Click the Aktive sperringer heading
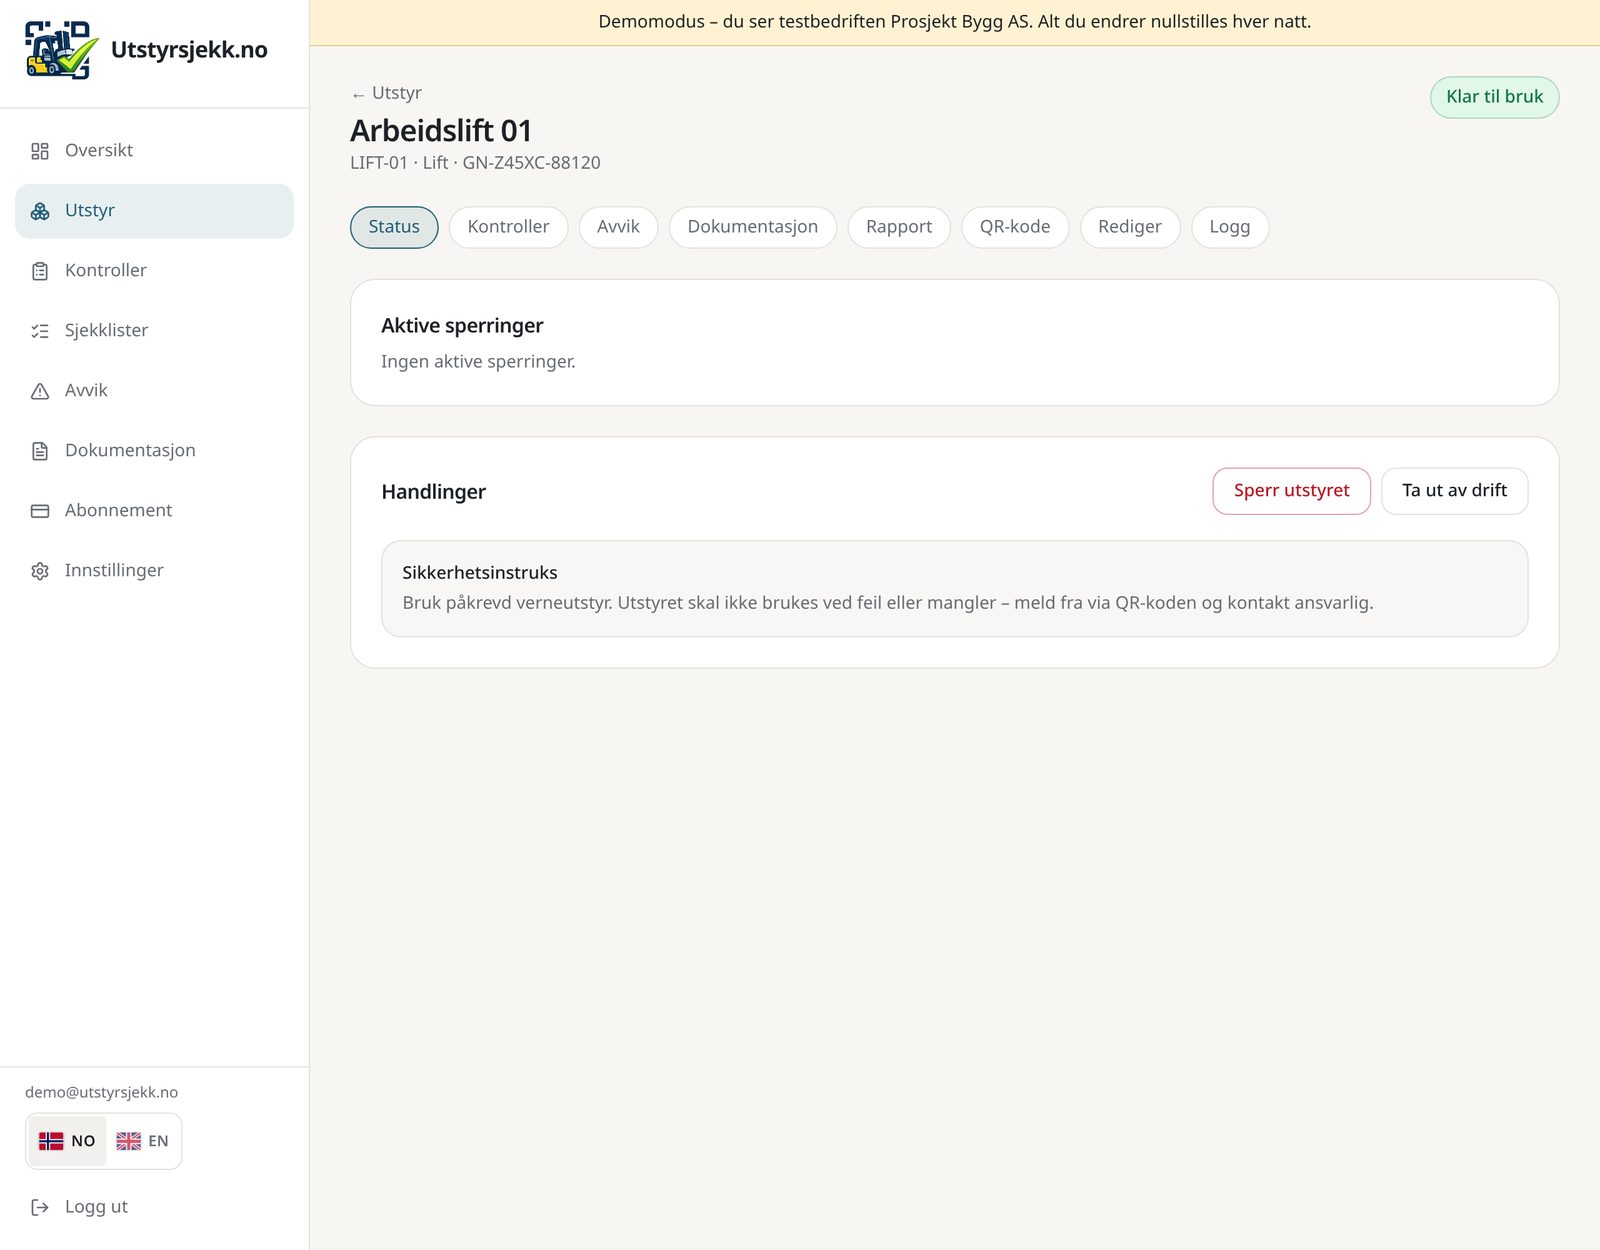Viewport: 1600px width, 1250px height. click(462, 326)
